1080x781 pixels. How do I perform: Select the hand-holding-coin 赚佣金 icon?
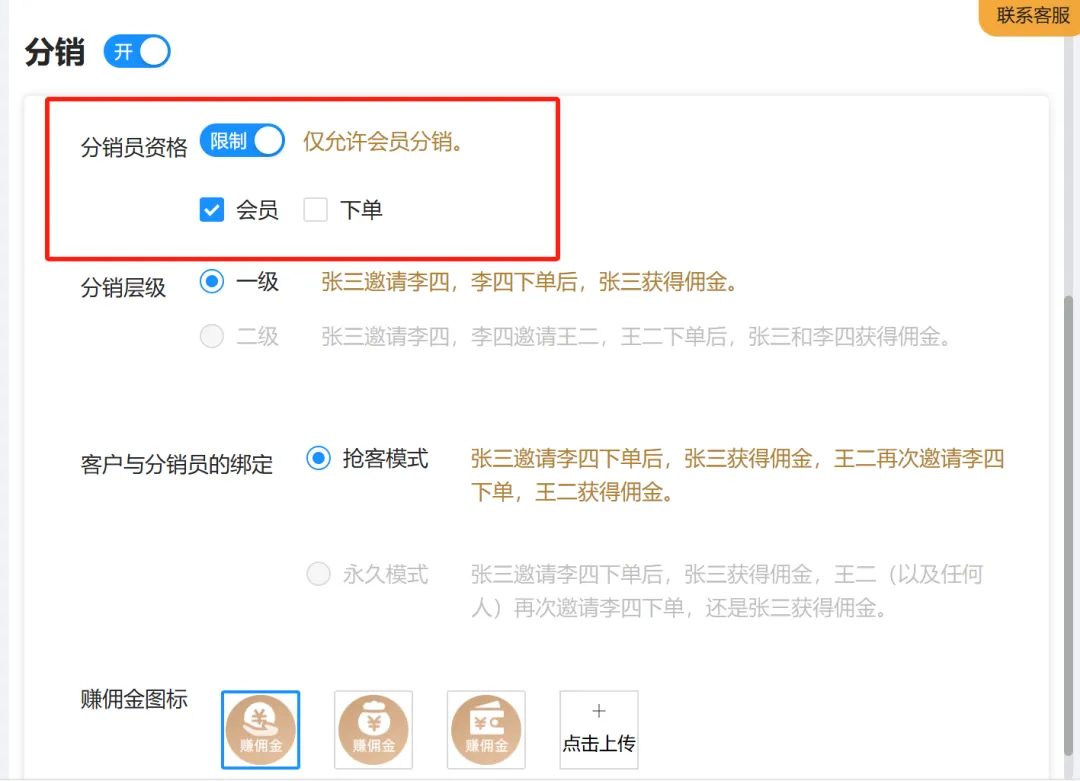point(260,729)
